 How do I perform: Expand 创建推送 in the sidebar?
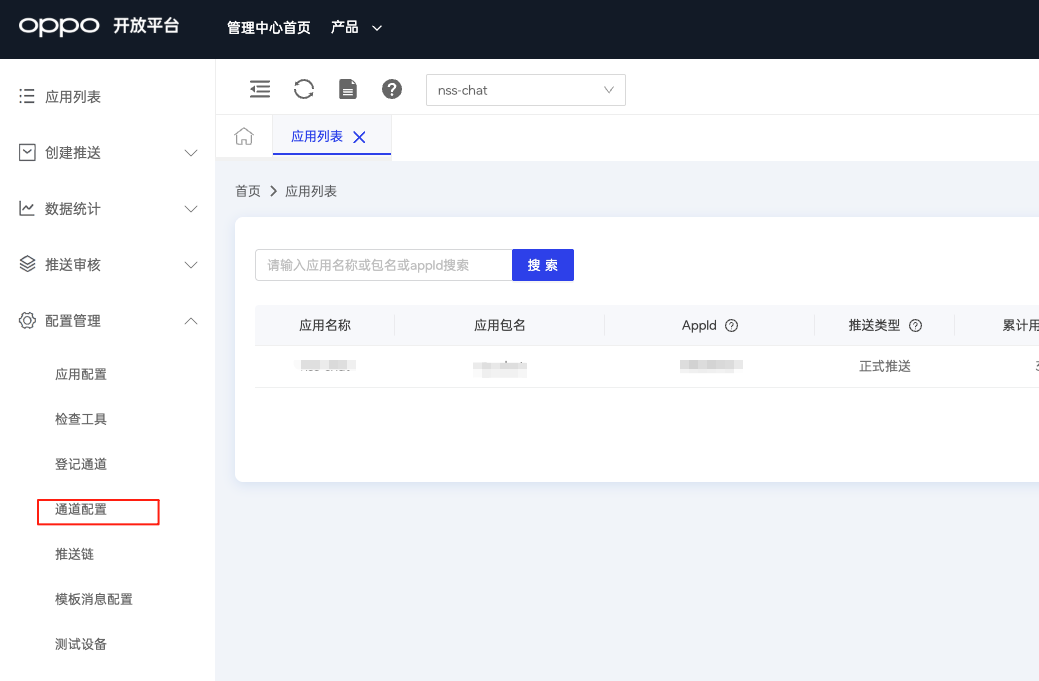(x=107, y=153)
